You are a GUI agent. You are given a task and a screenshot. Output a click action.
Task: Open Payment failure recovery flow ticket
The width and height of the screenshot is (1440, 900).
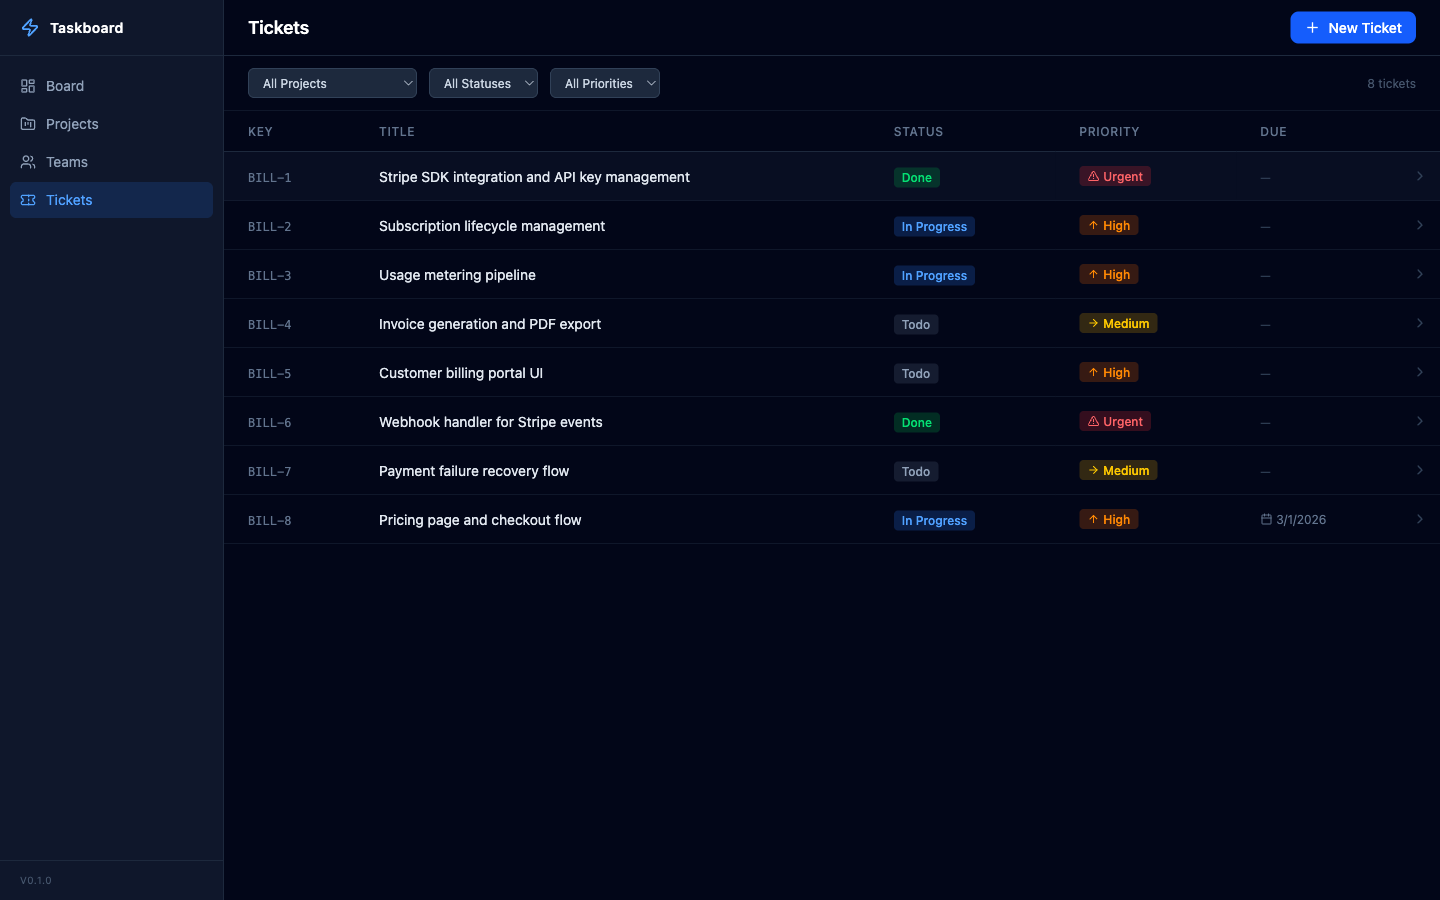[x=474, y=471]
